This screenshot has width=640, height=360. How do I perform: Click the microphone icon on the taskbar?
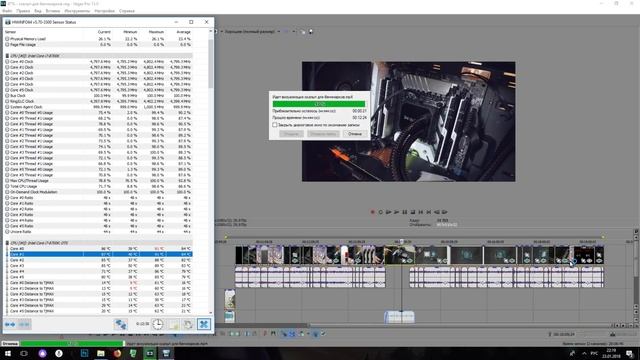pos(59,353)
